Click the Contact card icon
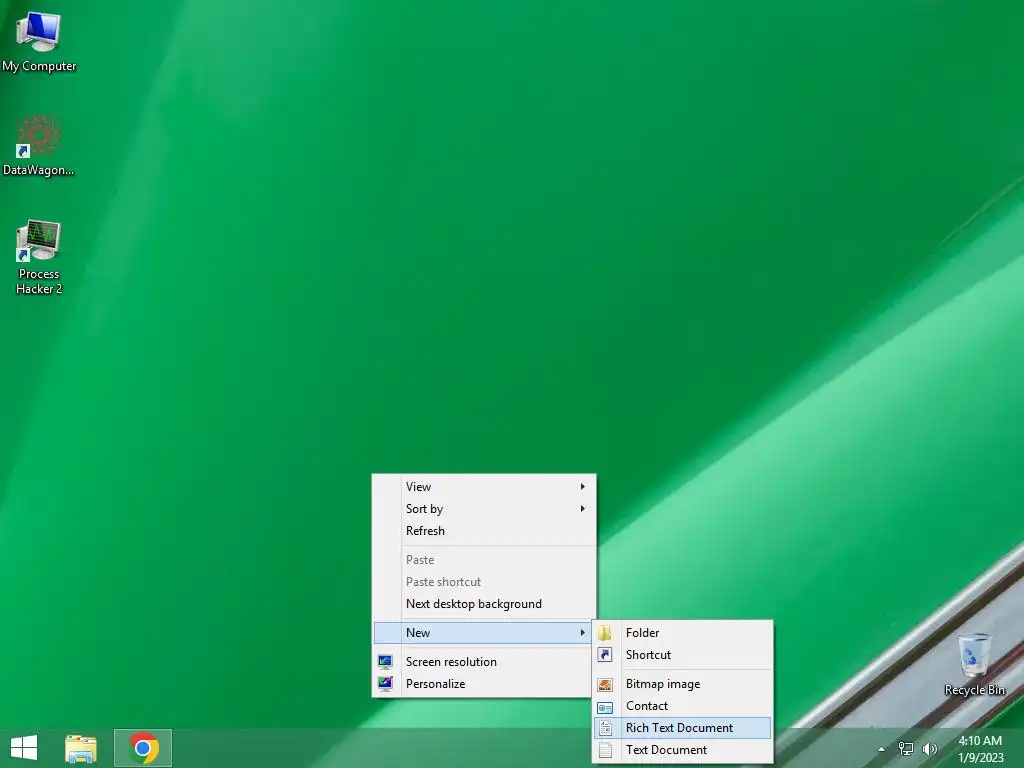Screen dimensions: 1024x768 coord(605,707)
